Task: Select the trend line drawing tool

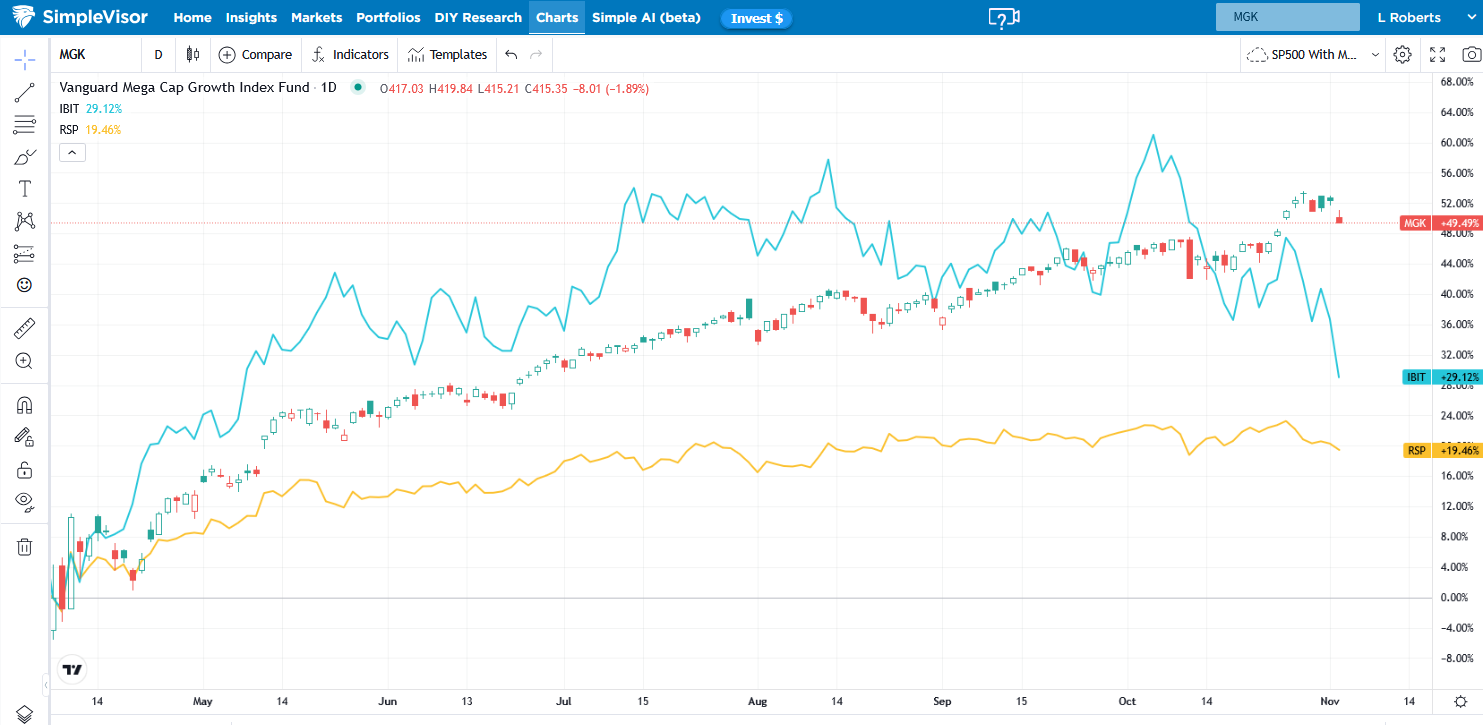Action: pyautogui.click(x=25, y=92)
